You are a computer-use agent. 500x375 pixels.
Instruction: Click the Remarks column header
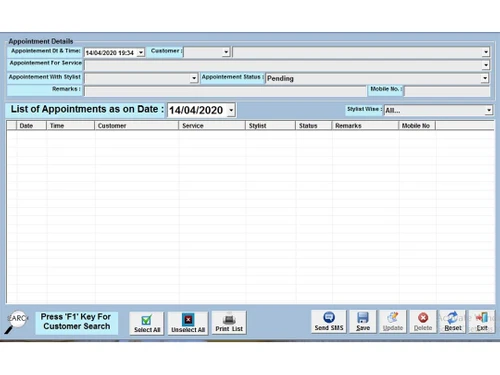pyautogui.click(x=365, y=126)
